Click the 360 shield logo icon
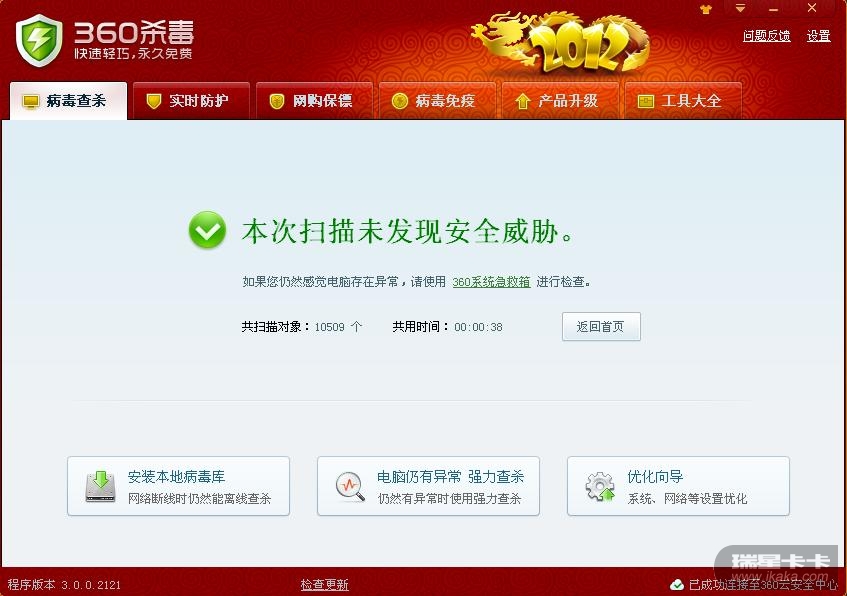 coord(39,41)
